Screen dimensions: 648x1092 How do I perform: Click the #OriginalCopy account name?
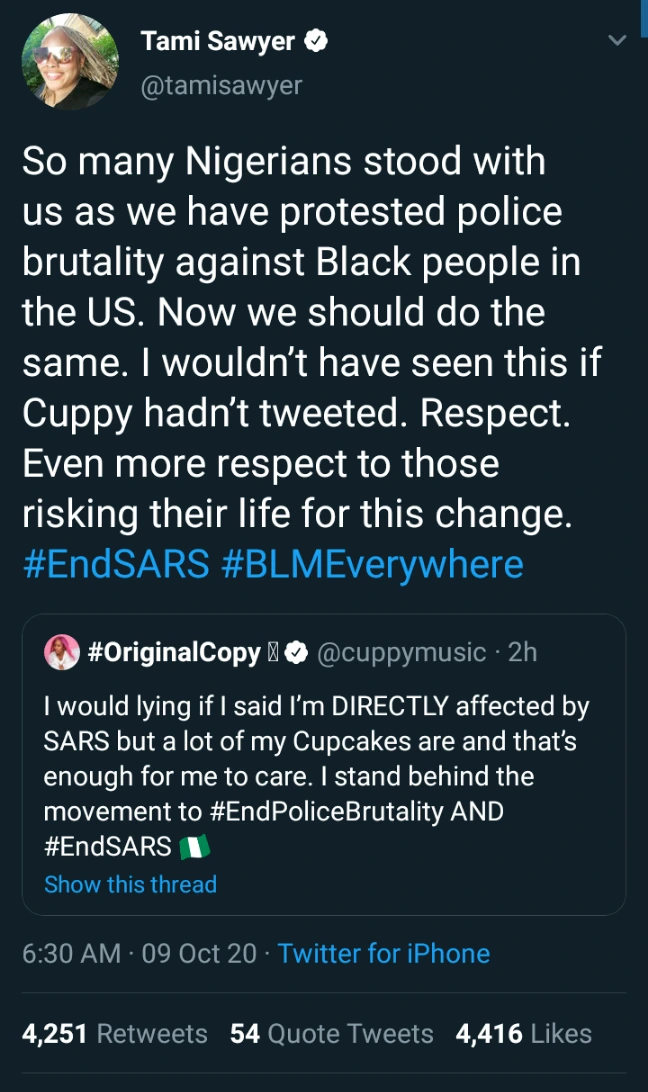tap(174, 653)
